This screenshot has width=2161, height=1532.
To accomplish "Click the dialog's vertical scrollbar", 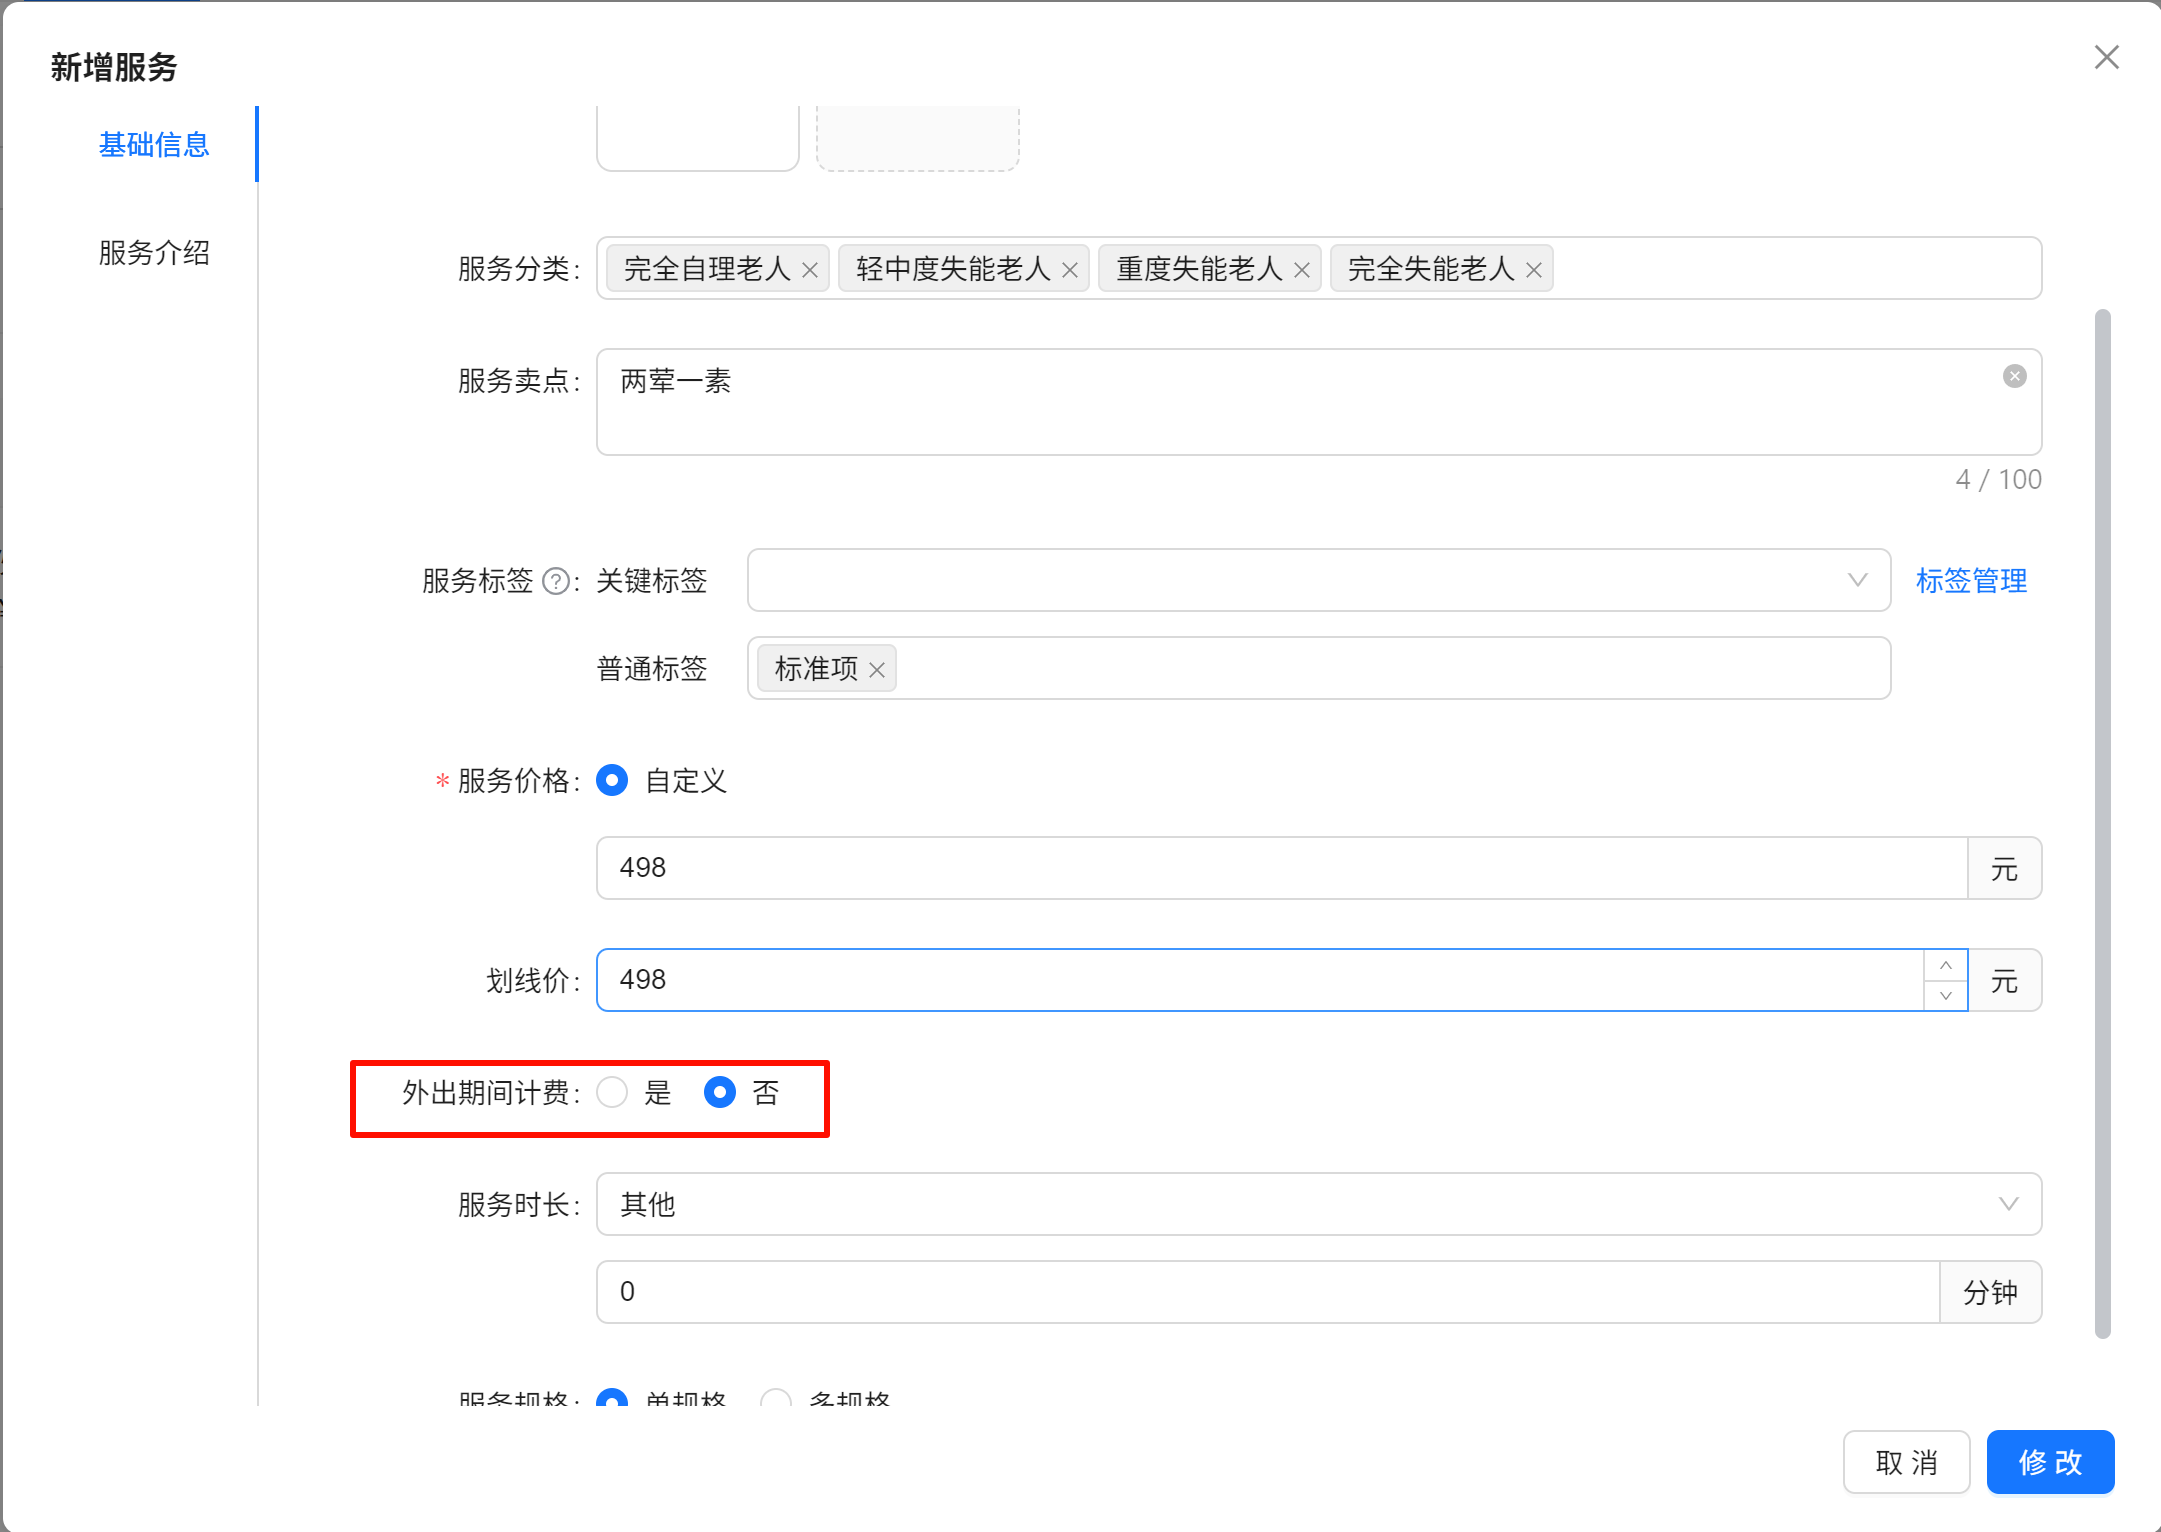I will tap(2102, 822).
